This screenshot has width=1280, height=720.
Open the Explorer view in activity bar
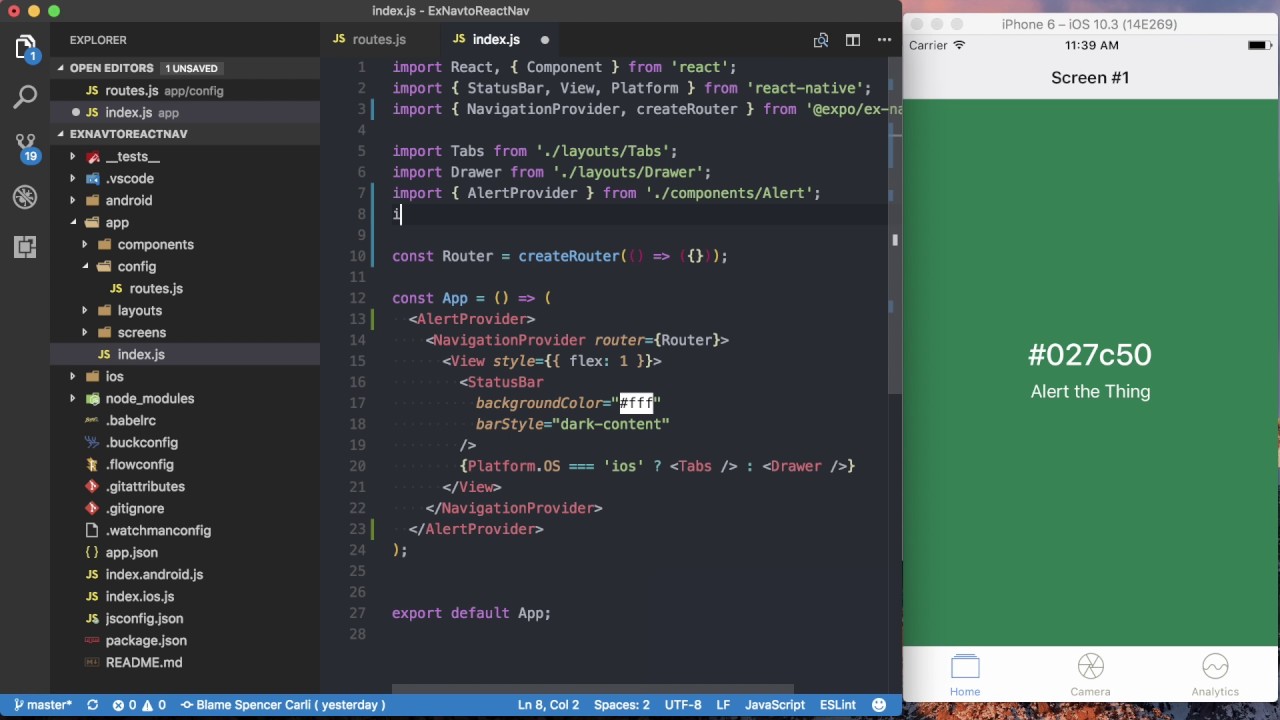click(x=25, y=48)
